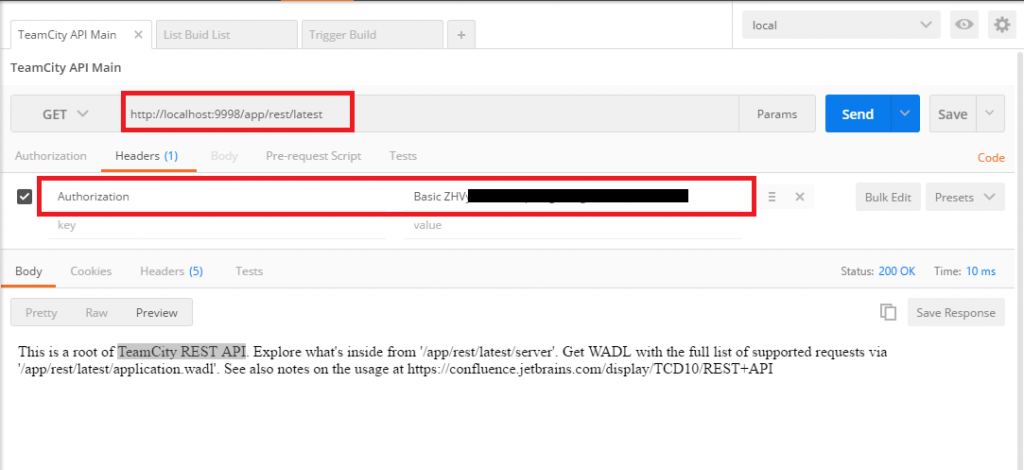Click the Save Response button
The width and height of the screenshot is (1024, 470).
click(955, 313)
